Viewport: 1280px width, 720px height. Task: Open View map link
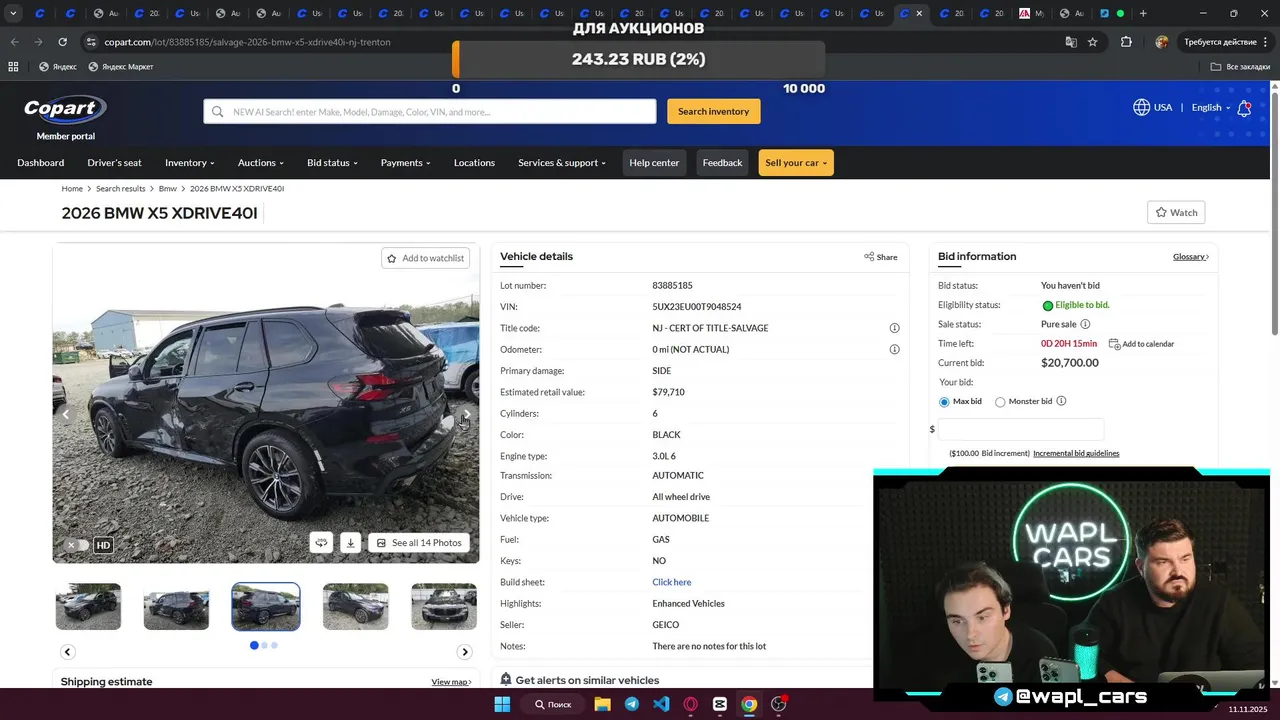[x=451, y=682]
